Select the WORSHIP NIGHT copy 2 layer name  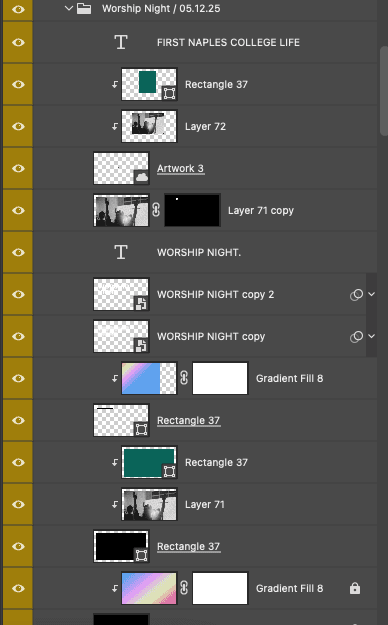click(215, 295)
